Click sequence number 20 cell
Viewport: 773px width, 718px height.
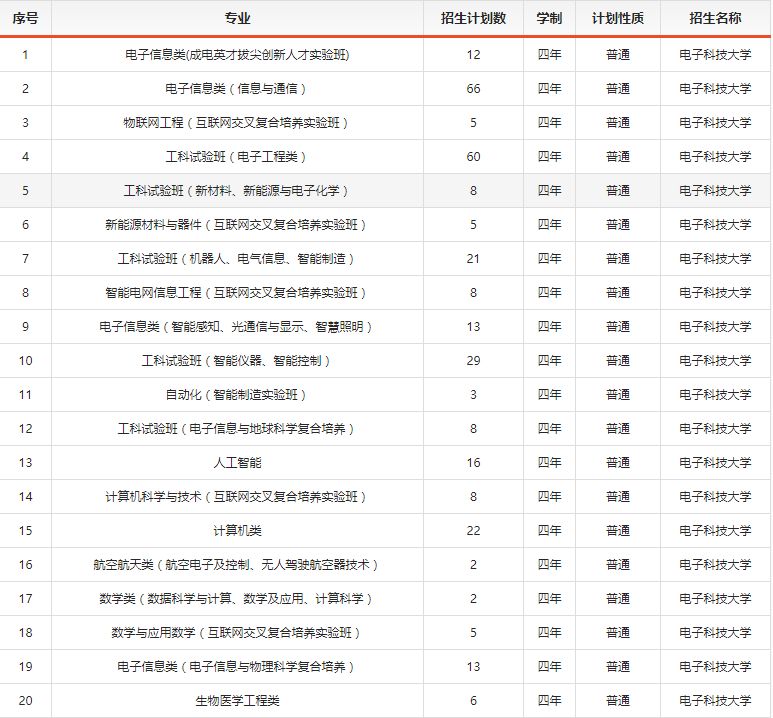pos(25,701)
